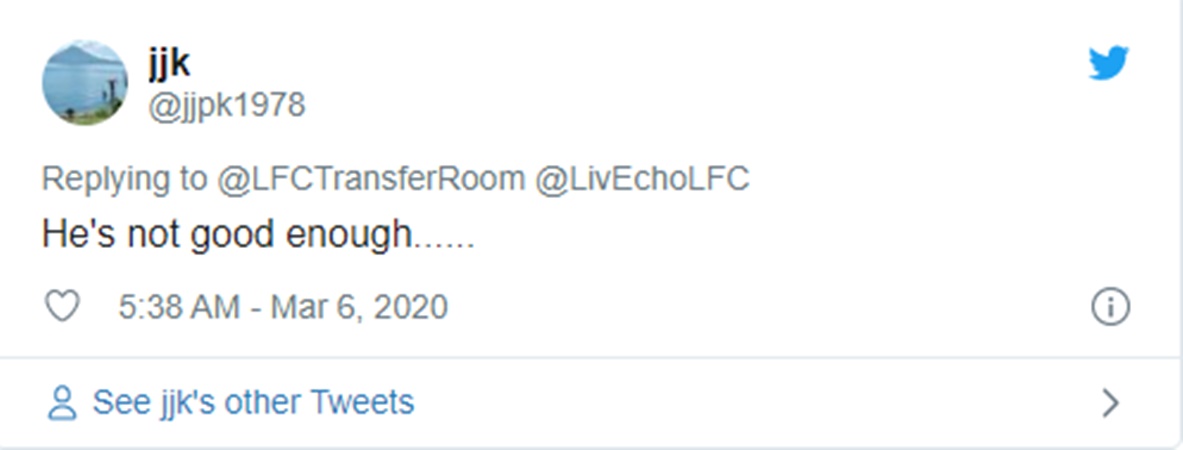Open the @jjpk1978 handle

pos(226,106)
